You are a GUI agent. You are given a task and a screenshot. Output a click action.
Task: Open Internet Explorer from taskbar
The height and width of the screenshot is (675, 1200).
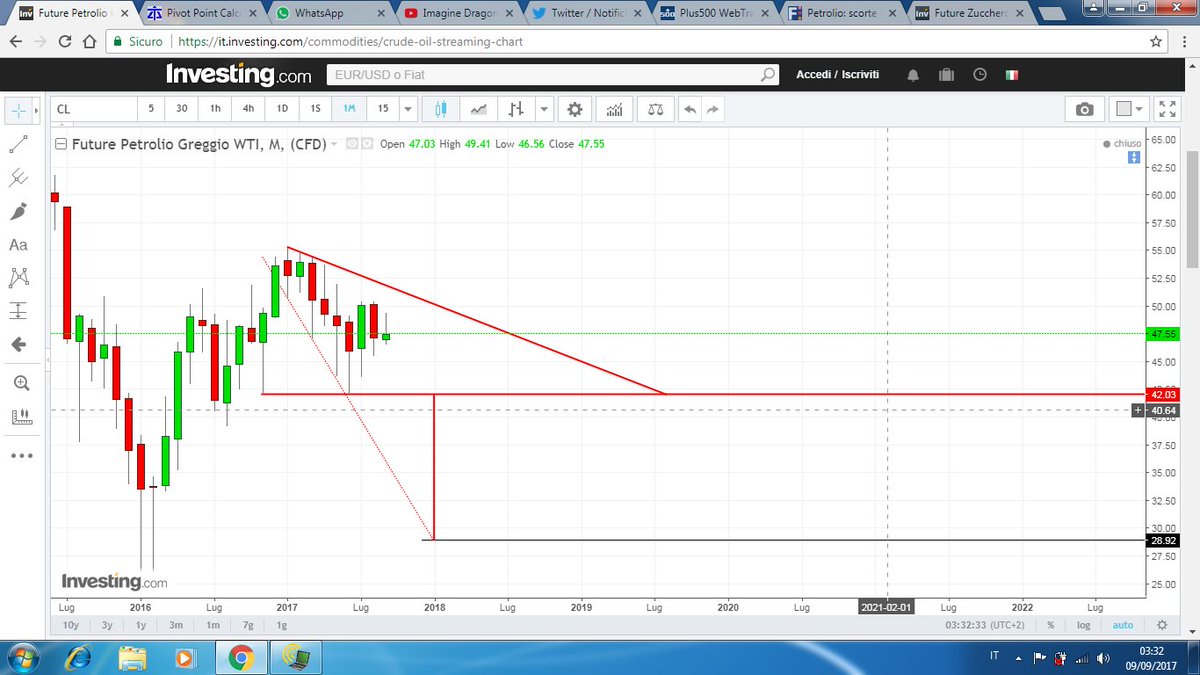[x=78, y=658]
